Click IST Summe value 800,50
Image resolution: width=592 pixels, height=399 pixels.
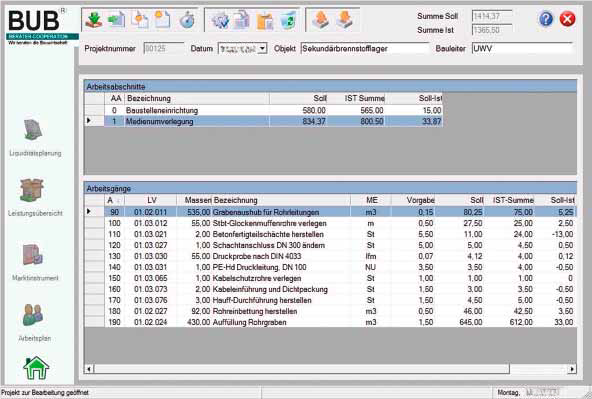372,122
